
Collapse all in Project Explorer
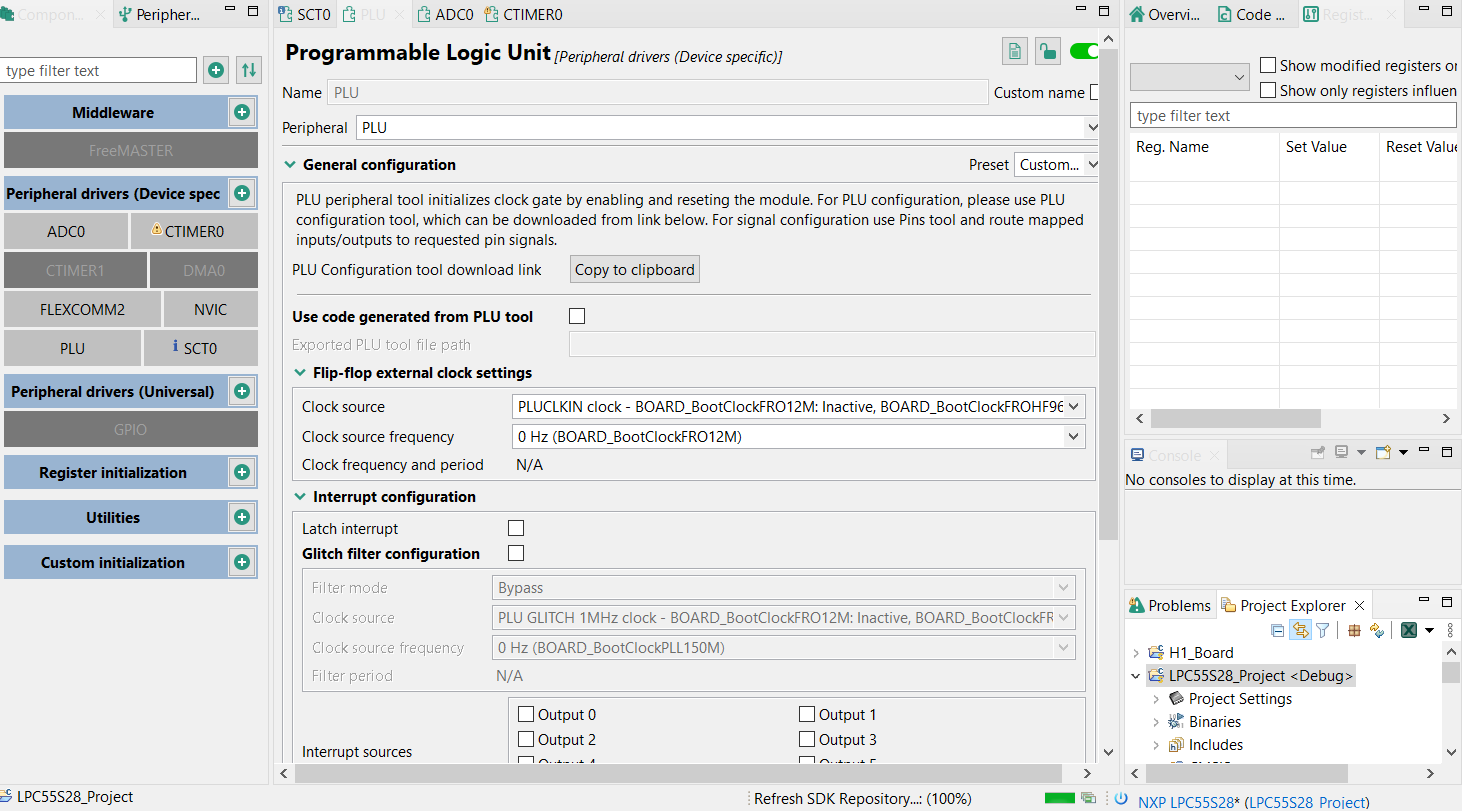pos(1277,630)
